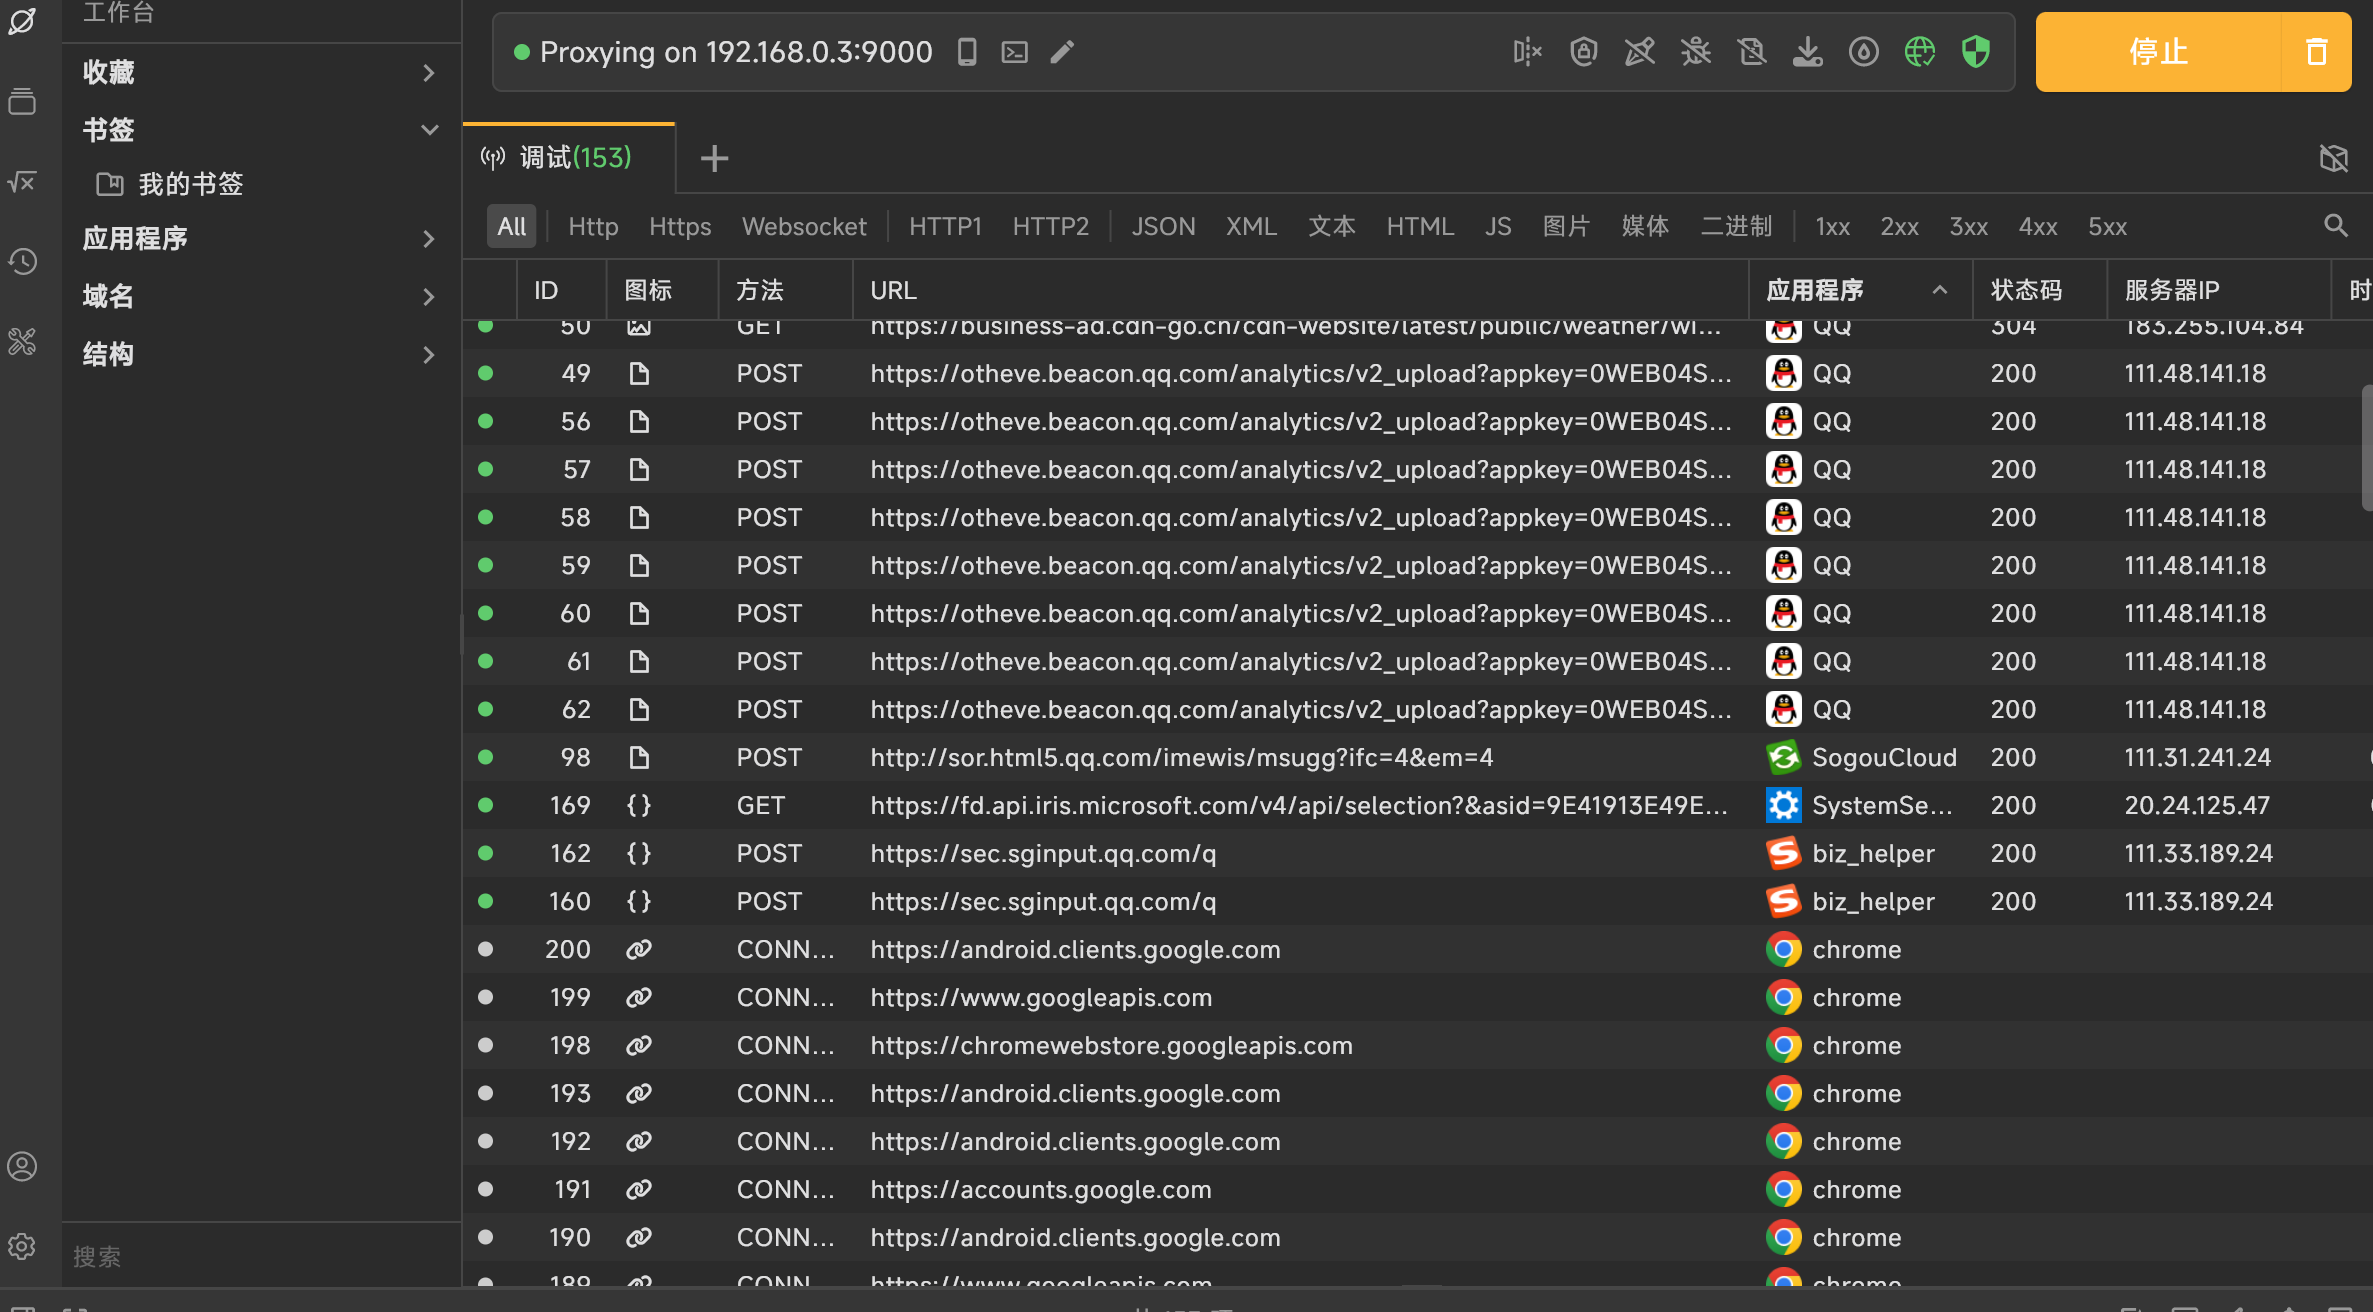This screenshot has width=2373, height=1312.
Task: Click the rewrite pen-slash icon
Action: tap(1640, 51)
